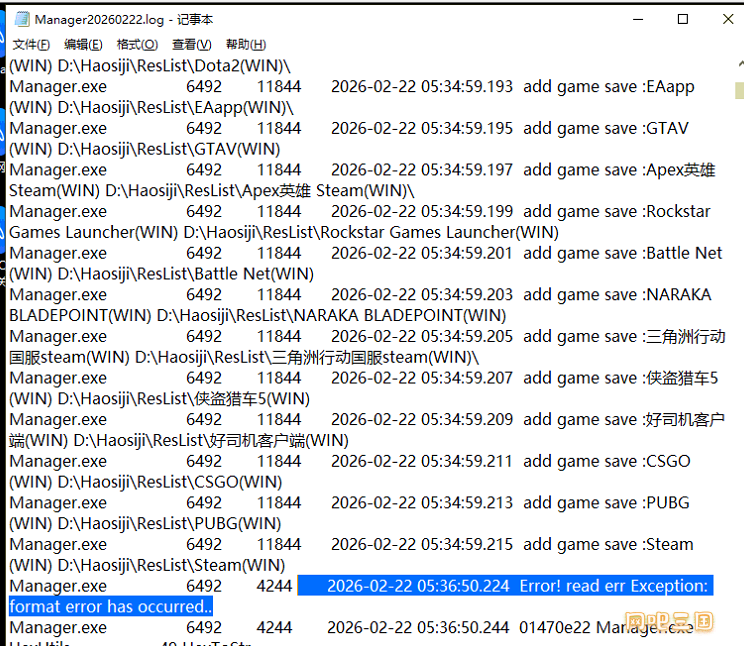The height and width of the screenshot is (646, 744).
Task: Click the 'D:\Haosiji\ResList\Steam(WIN)' path
Action: [171, 565]
